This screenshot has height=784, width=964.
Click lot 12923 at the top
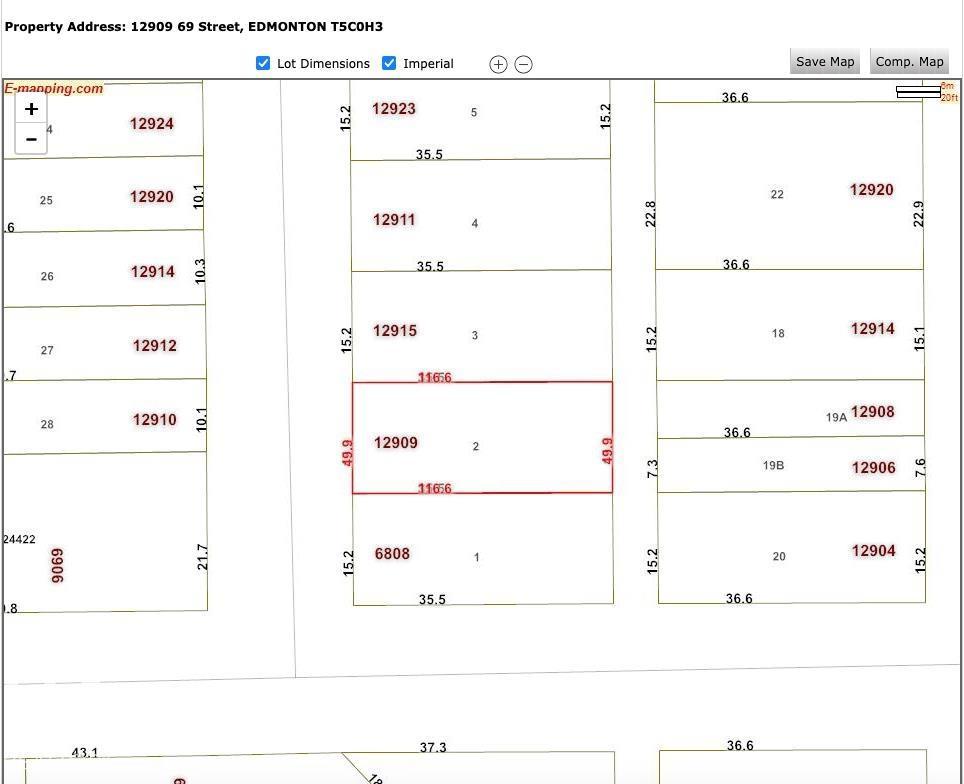click(x=481, y=120)
